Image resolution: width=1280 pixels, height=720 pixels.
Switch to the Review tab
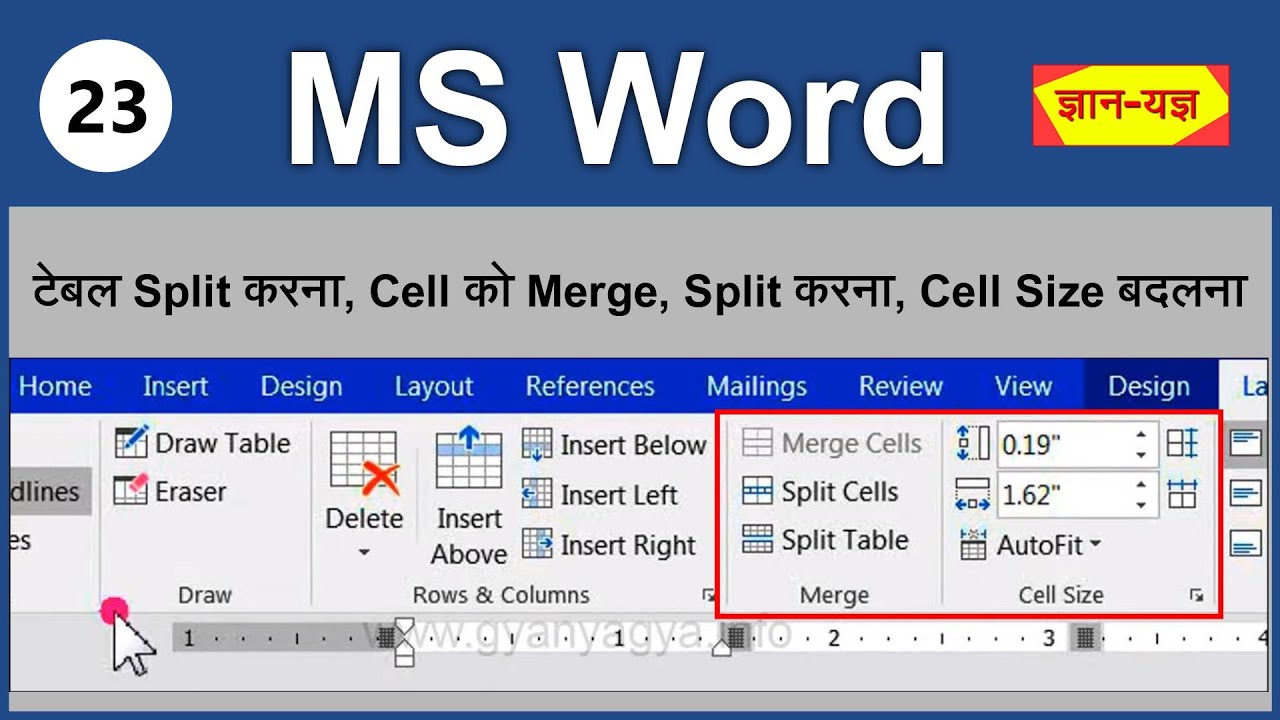click(901, 386)
